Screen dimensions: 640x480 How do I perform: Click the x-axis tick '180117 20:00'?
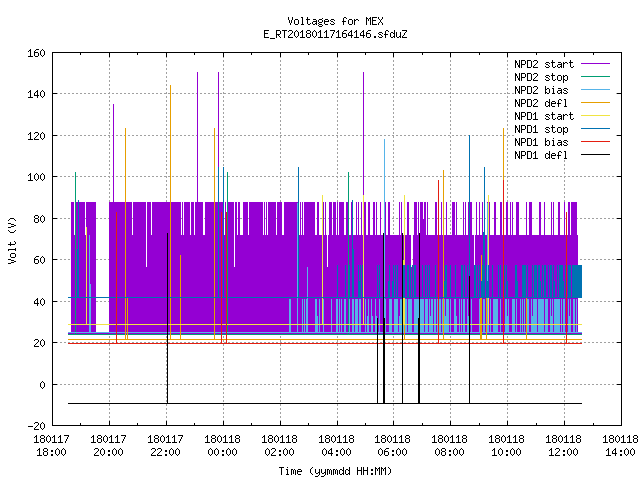coord(109,446)
